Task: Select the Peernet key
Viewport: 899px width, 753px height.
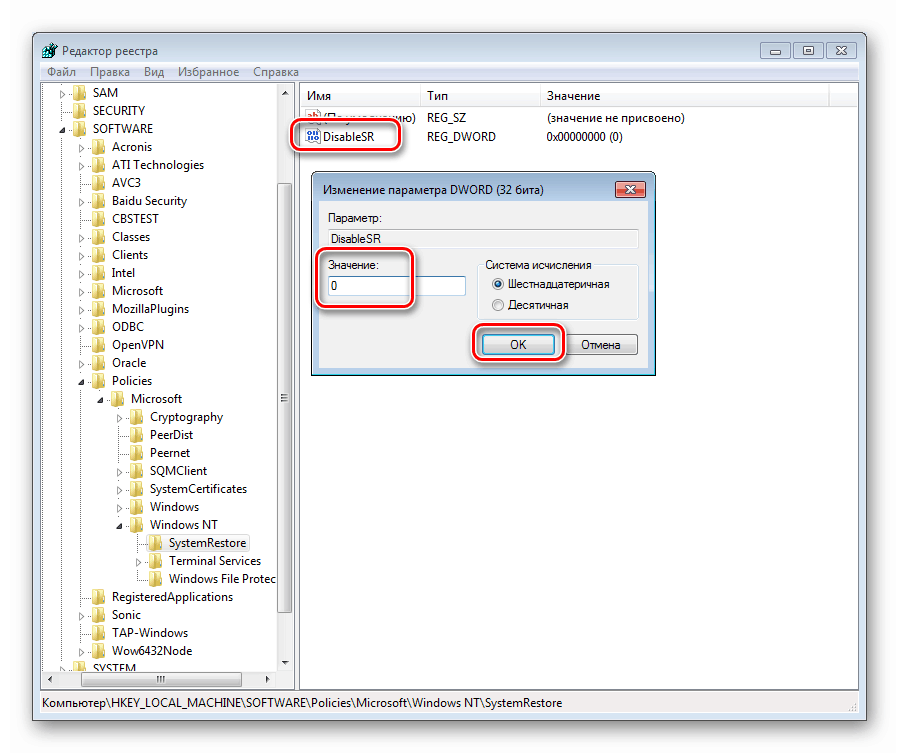Action: [x=170, y=453]
